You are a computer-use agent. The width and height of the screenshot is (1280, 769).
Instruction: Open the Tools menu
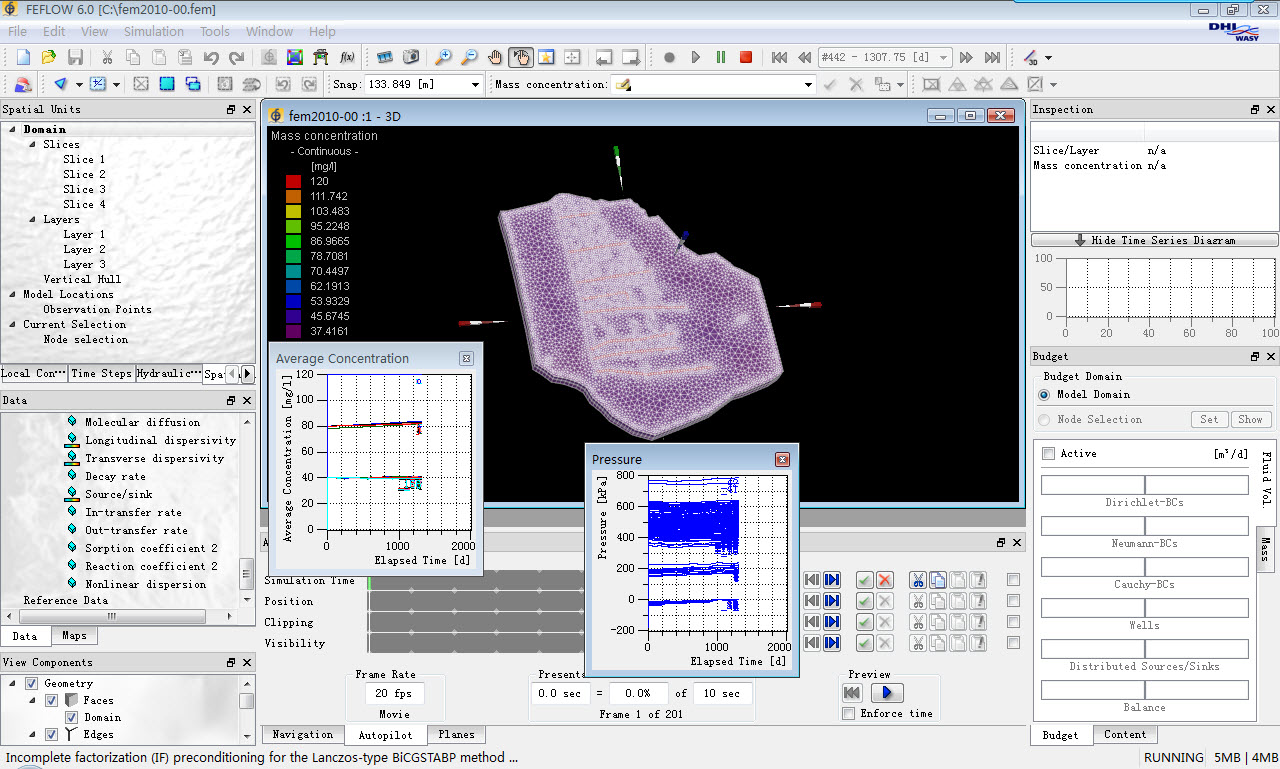215,32
